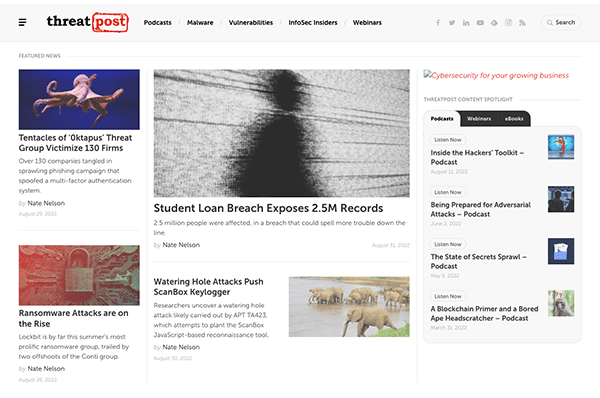Open the Podcasts navigation item
Viewport: 600px width, 398px height.
[x=158, y=23]
